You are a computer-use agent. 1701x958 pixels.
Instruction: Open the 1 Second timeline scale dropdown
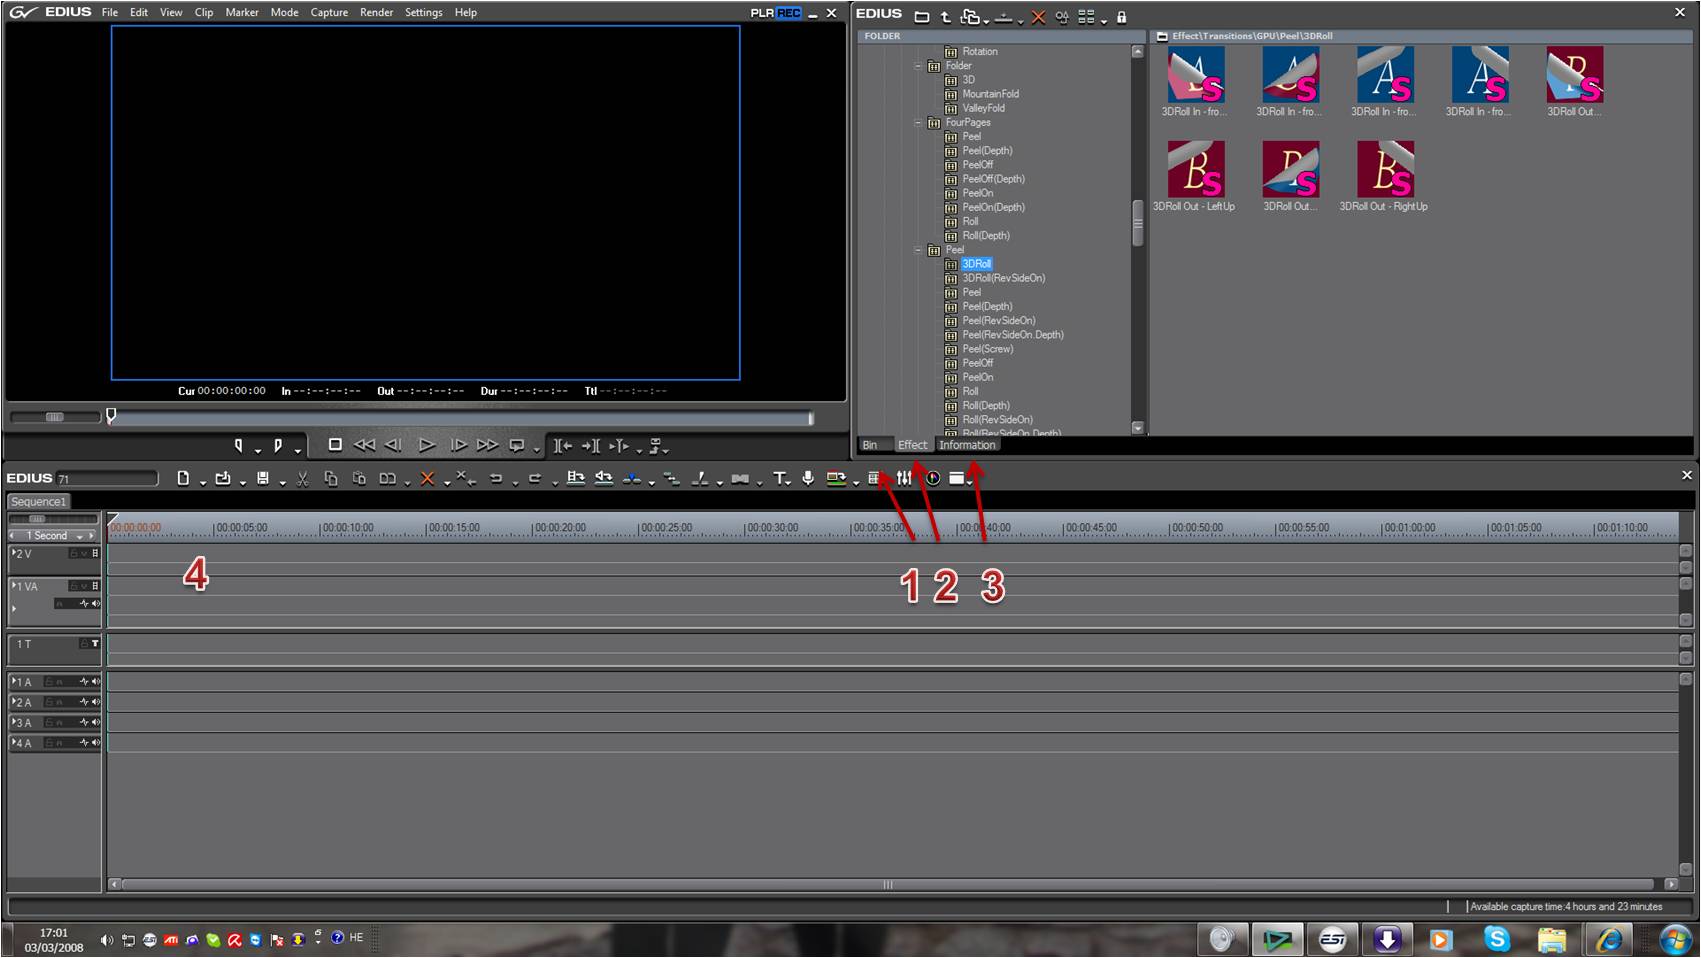(80, 536)
